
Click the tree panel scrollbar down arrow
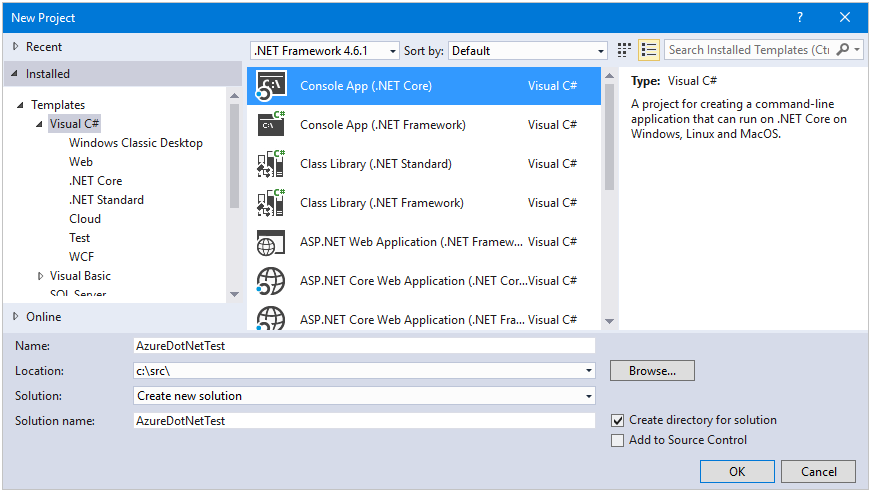[x=234, y=294]
